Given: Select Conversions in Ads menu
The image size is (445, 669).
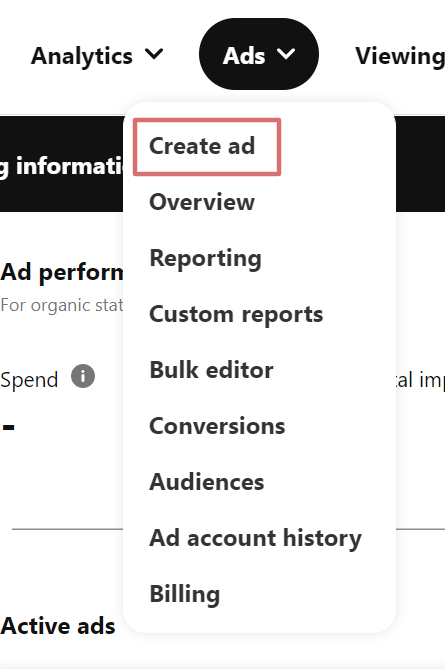Looking at the screenshot, I should pos(217,426).
